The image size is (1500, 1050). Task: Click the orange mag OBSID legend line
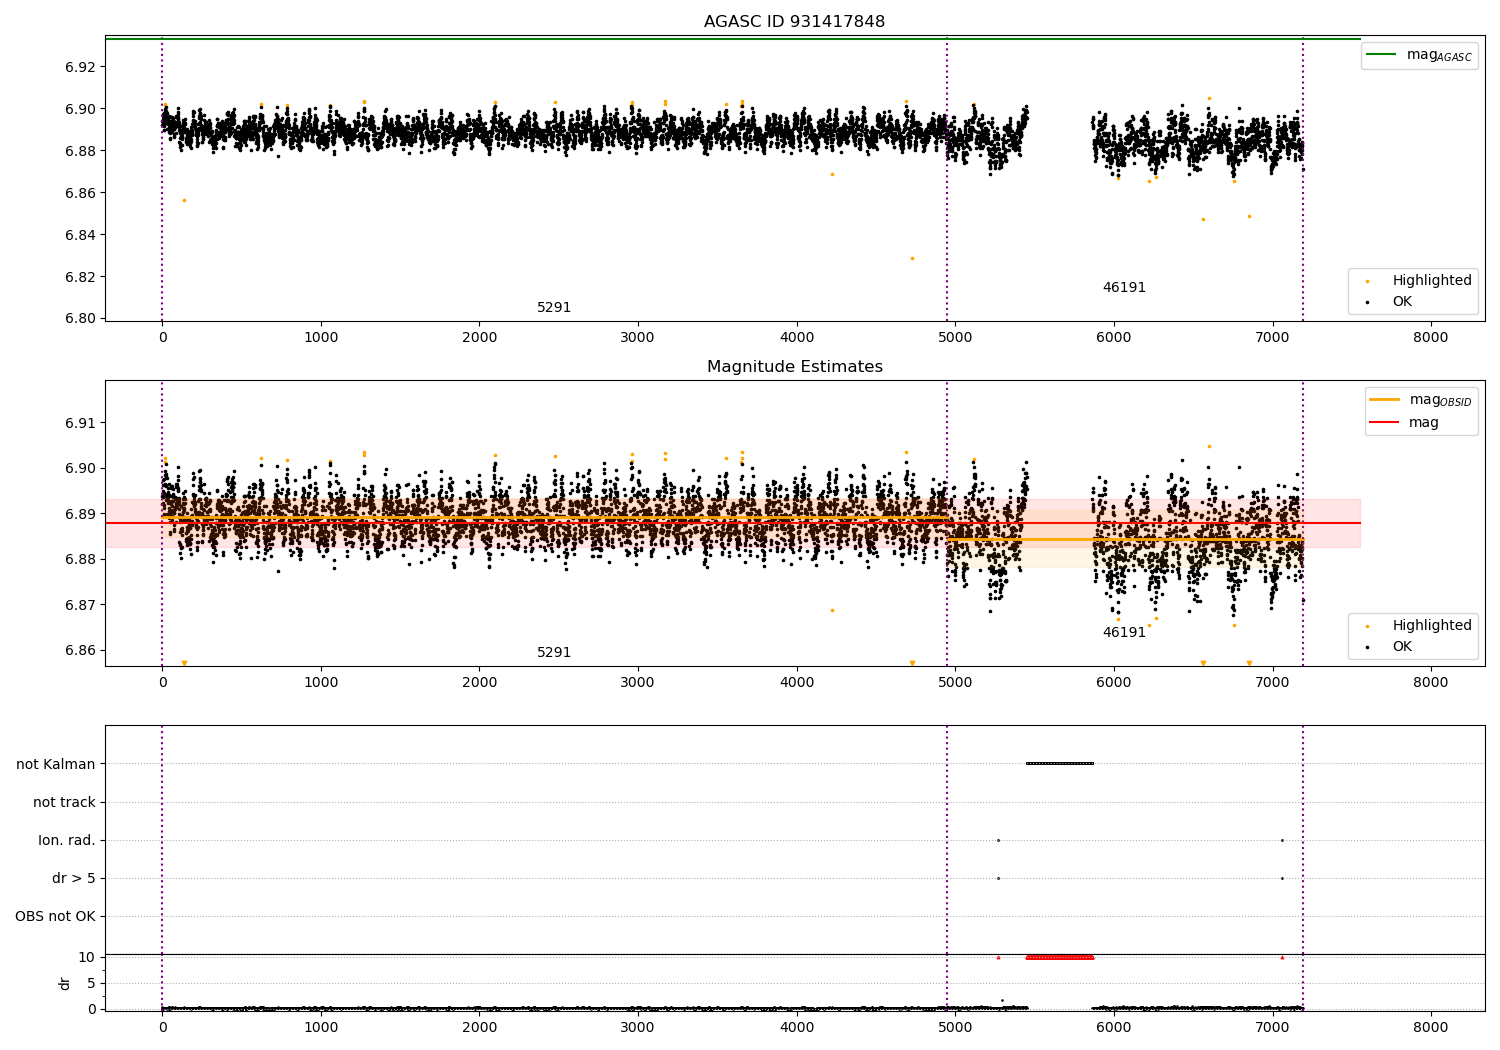(1384, 400)
